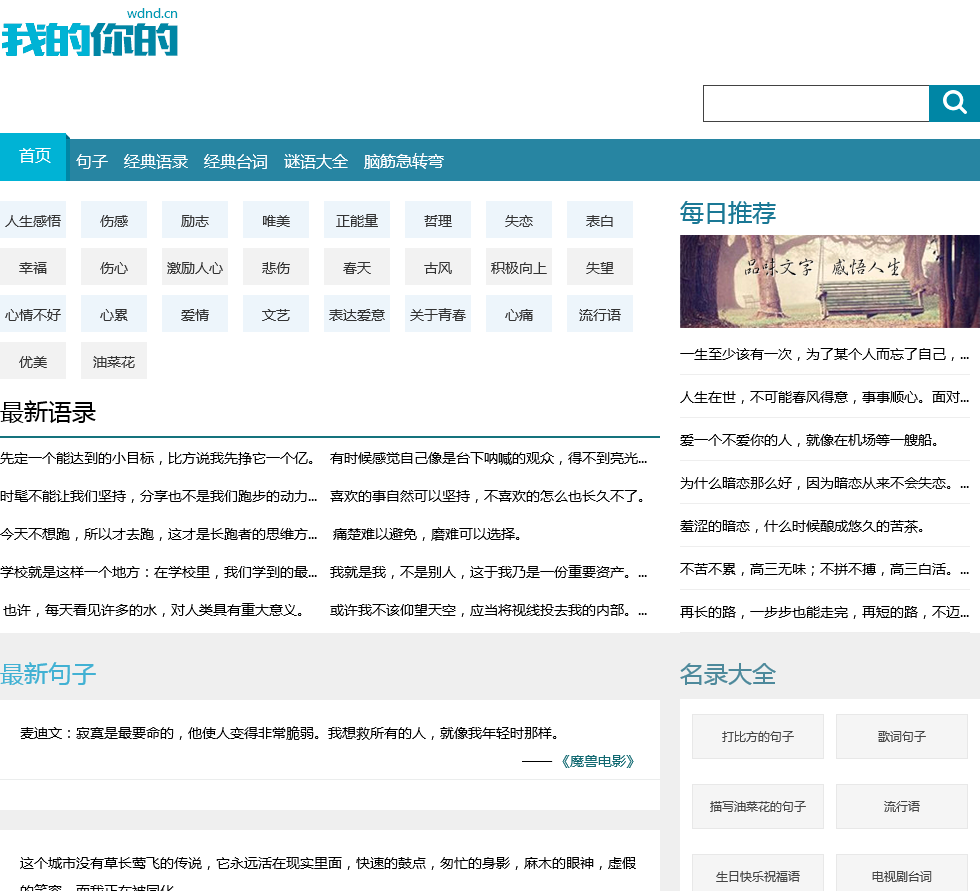Open recommendation 为什么暗恋那么好
This screenshot has width=980, height=891.
824,483
